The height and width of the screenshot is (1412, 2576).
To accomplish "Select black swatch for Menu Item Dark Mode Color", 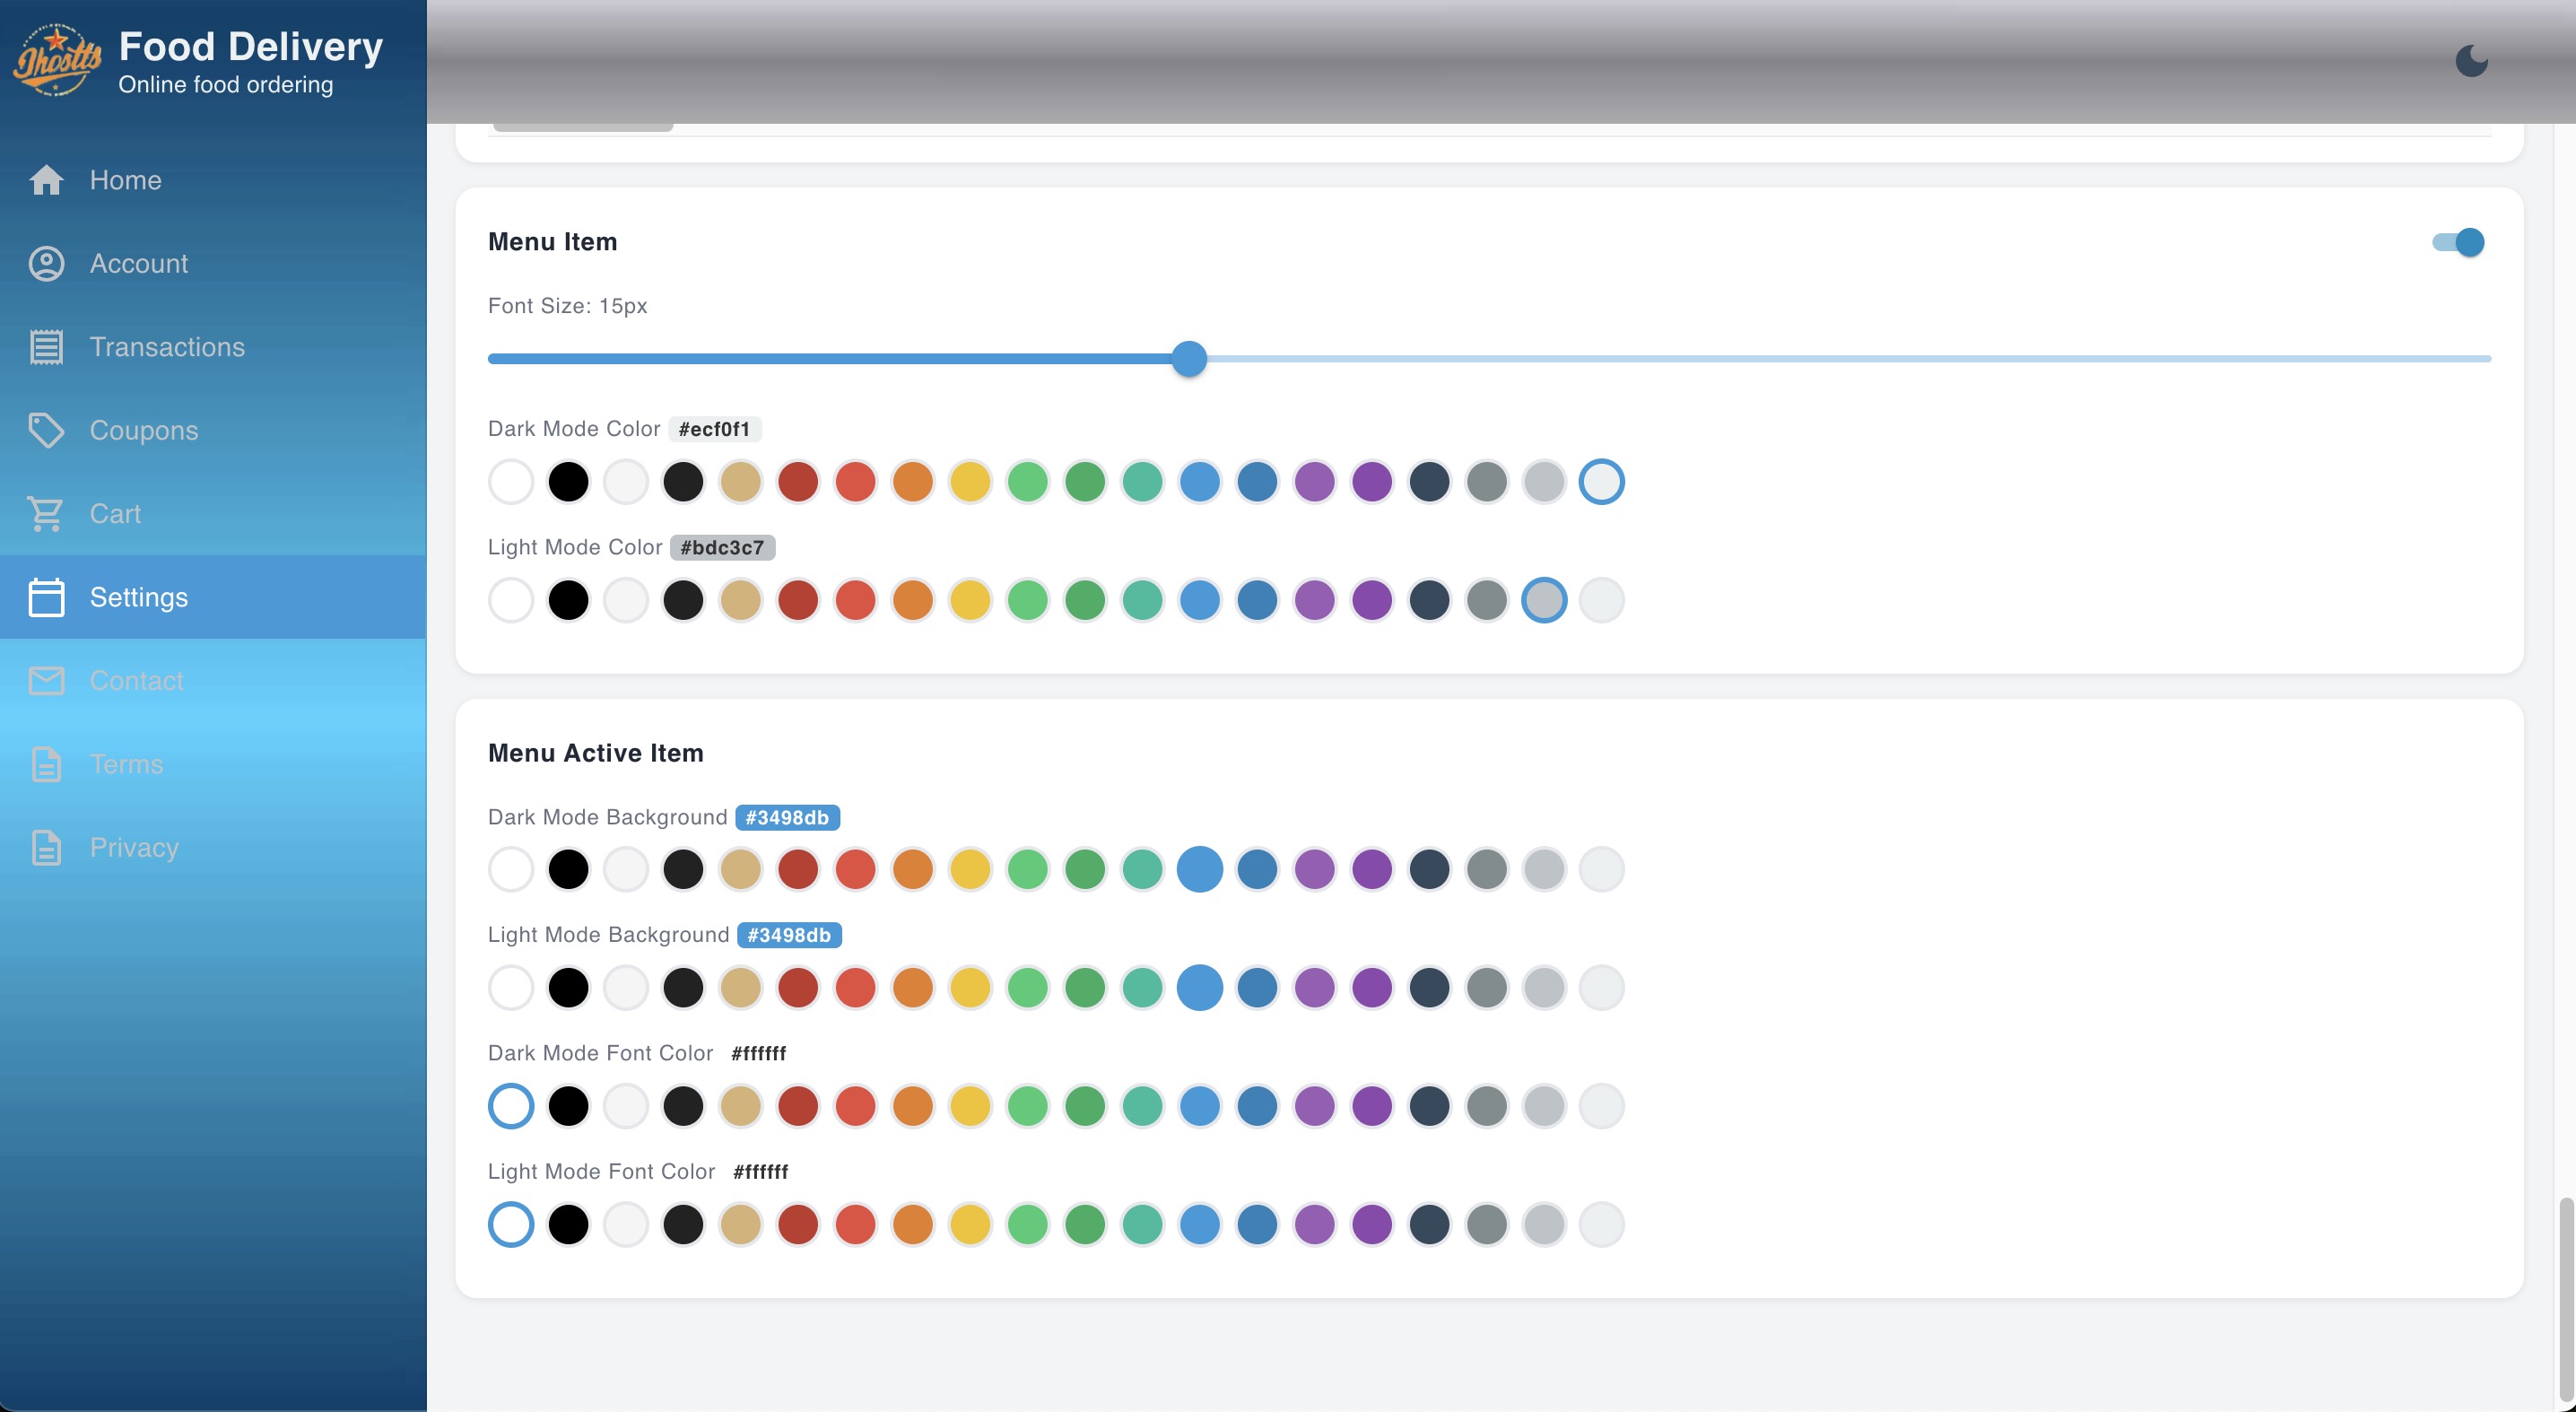I will [x=568, y=482].
